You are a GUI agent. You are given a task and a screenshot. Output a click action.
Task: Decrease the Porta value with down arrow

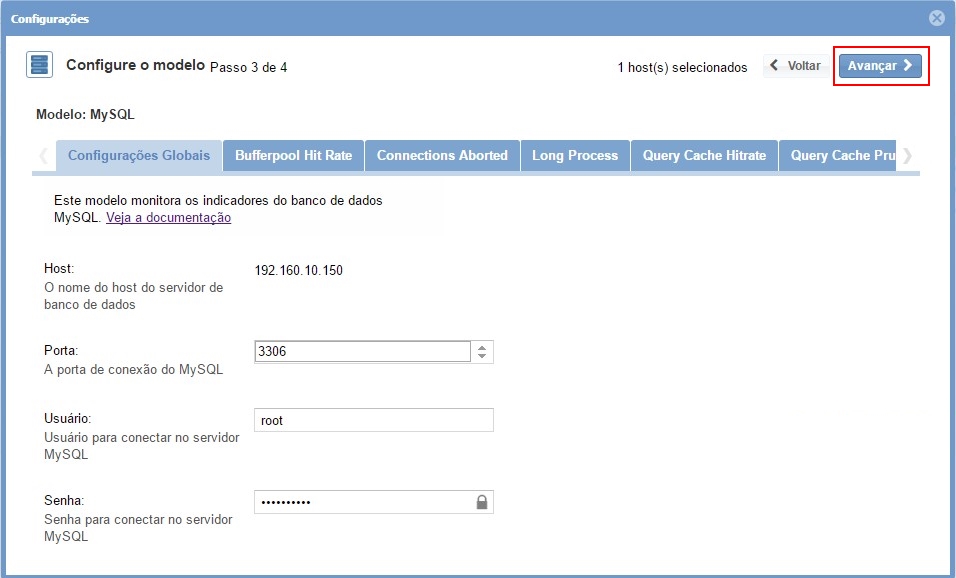pos(482,357)
